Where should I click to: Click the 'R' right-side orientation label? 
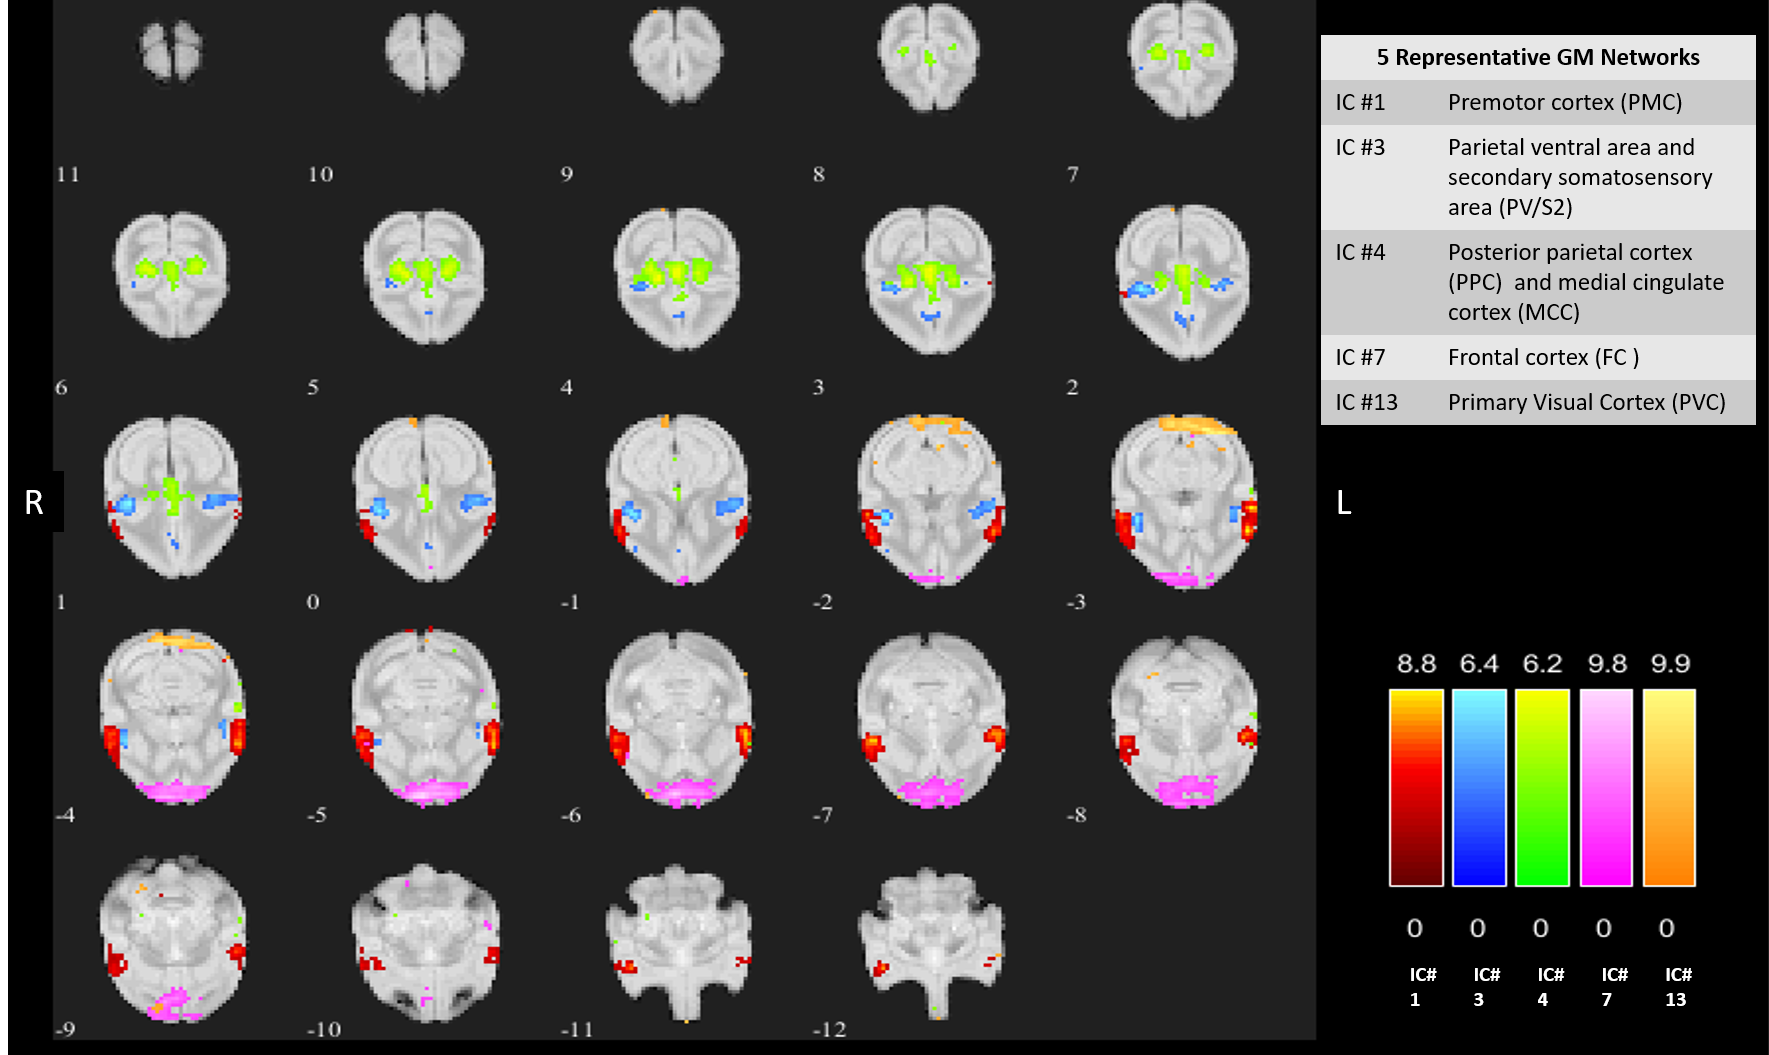pos(34,502)
